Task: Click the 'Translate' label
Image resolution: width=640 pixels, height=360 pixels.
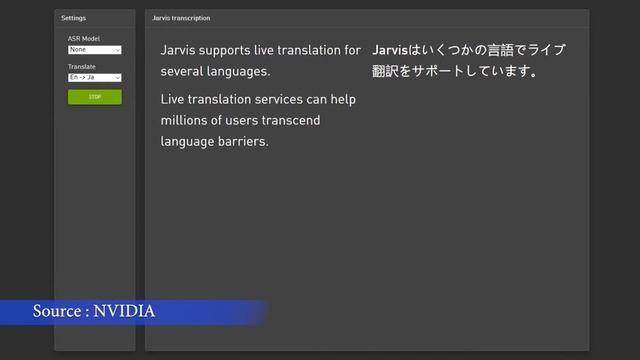Action: tap(82, 67)
